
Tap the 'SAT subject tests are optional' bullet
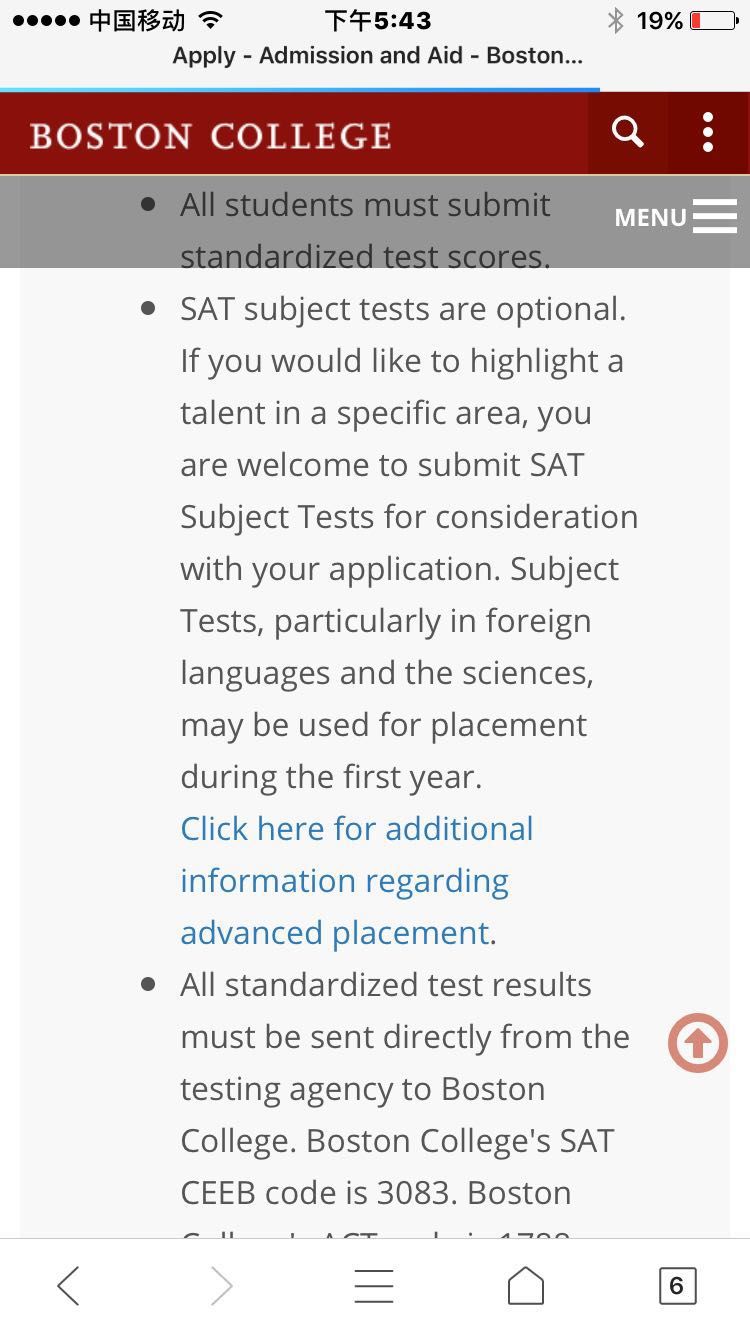pos(403,309)
